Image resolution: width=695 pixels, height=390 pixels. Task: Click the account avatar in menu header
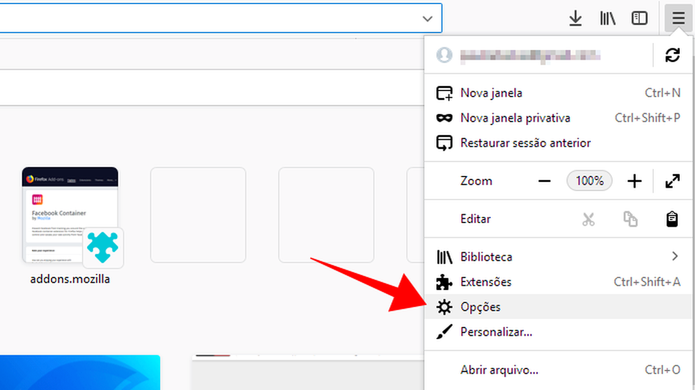444,55
